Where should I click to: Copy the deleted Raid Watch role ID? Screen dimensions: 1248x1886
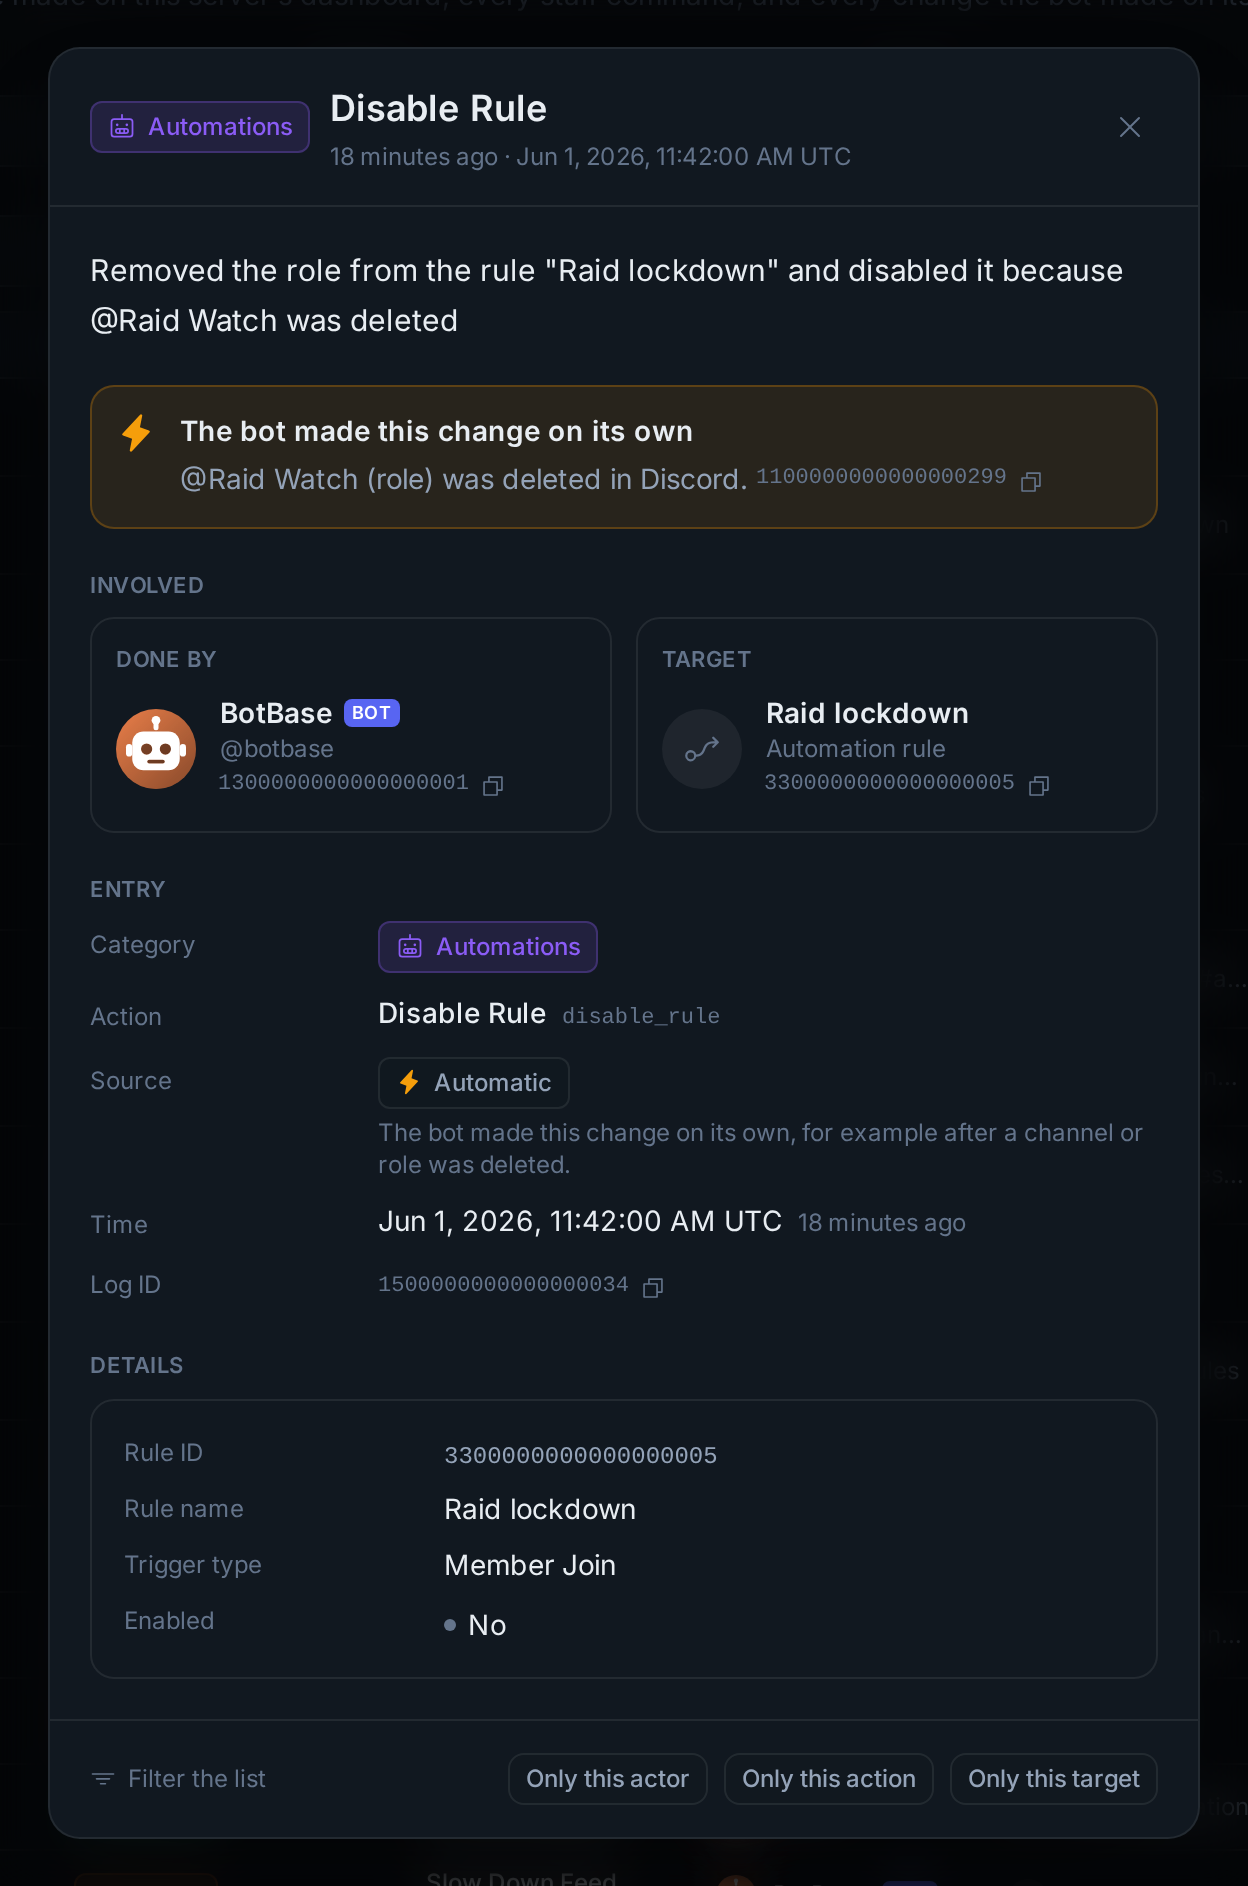[x=1031, y=482]
